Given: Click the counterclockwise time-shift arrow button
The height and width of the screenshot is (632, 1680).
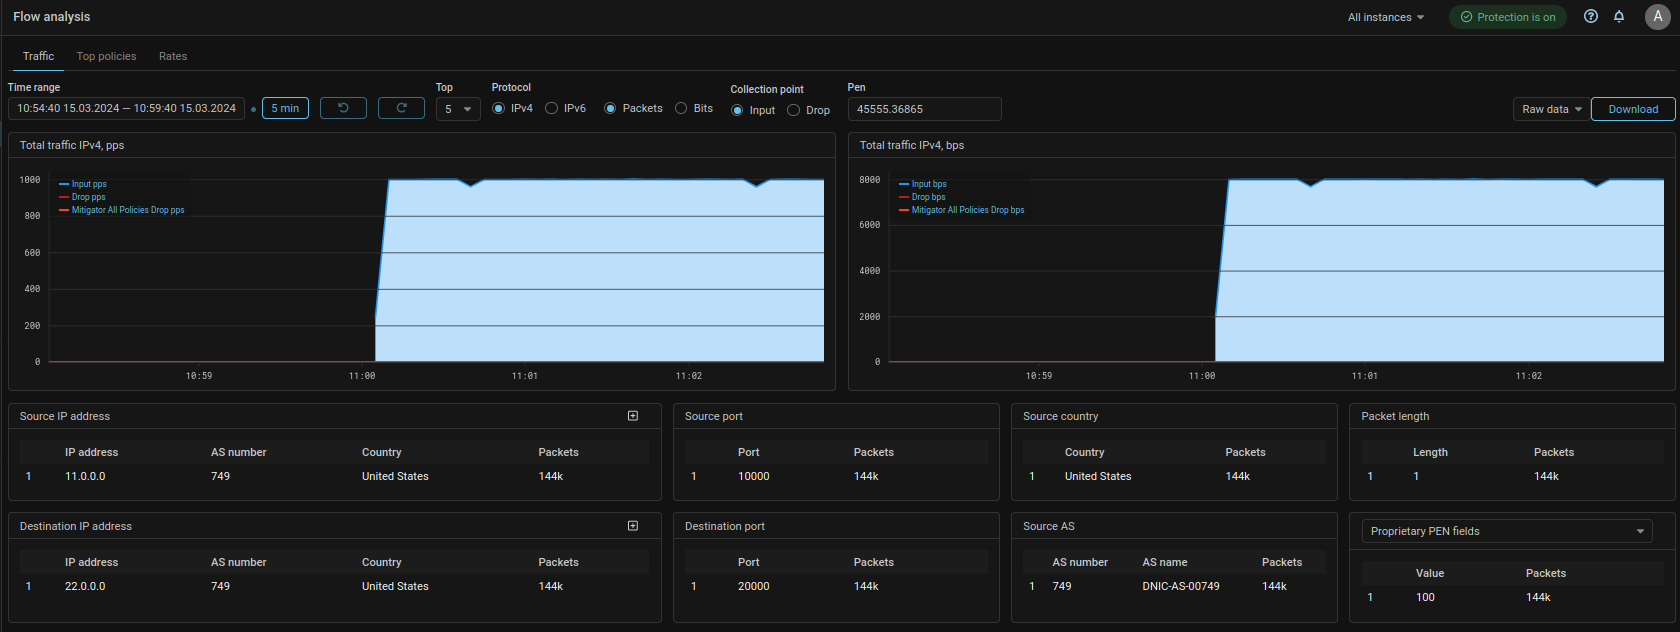Looking at the screenshot, I should coord(343,108).
